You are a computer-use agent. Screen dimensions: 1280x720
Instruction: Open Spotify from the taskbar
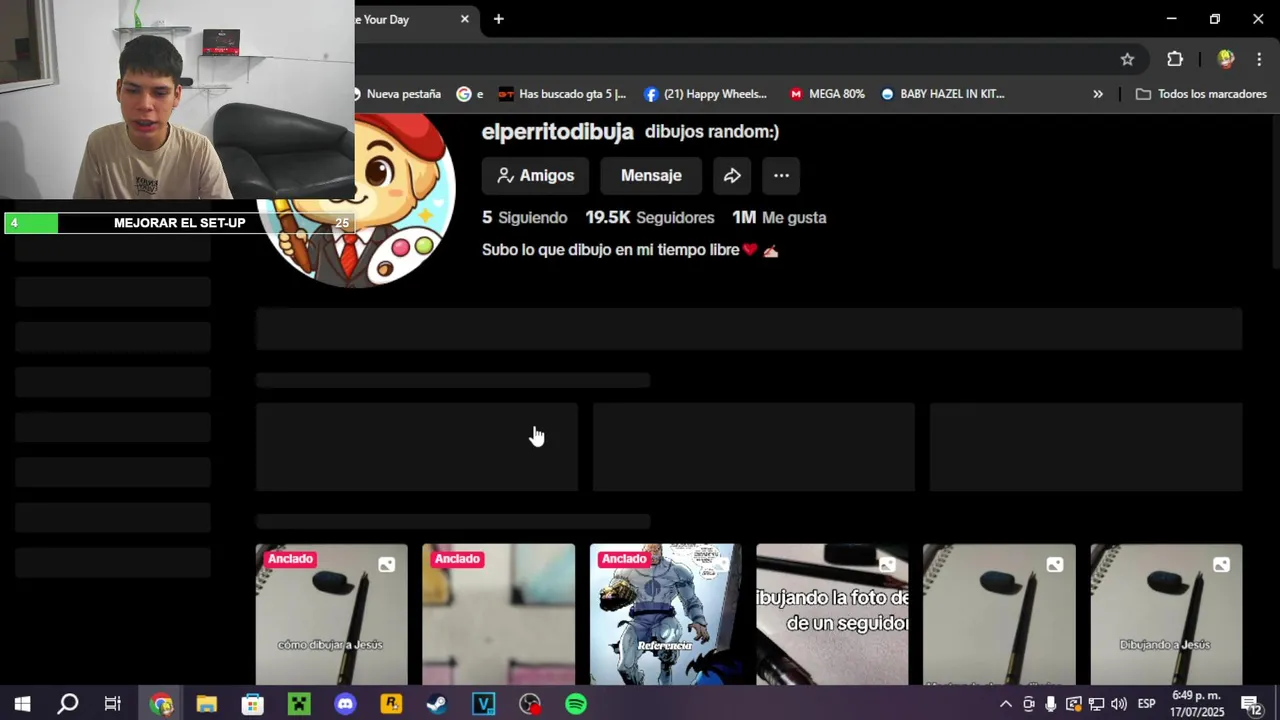(x=576, y=704)
